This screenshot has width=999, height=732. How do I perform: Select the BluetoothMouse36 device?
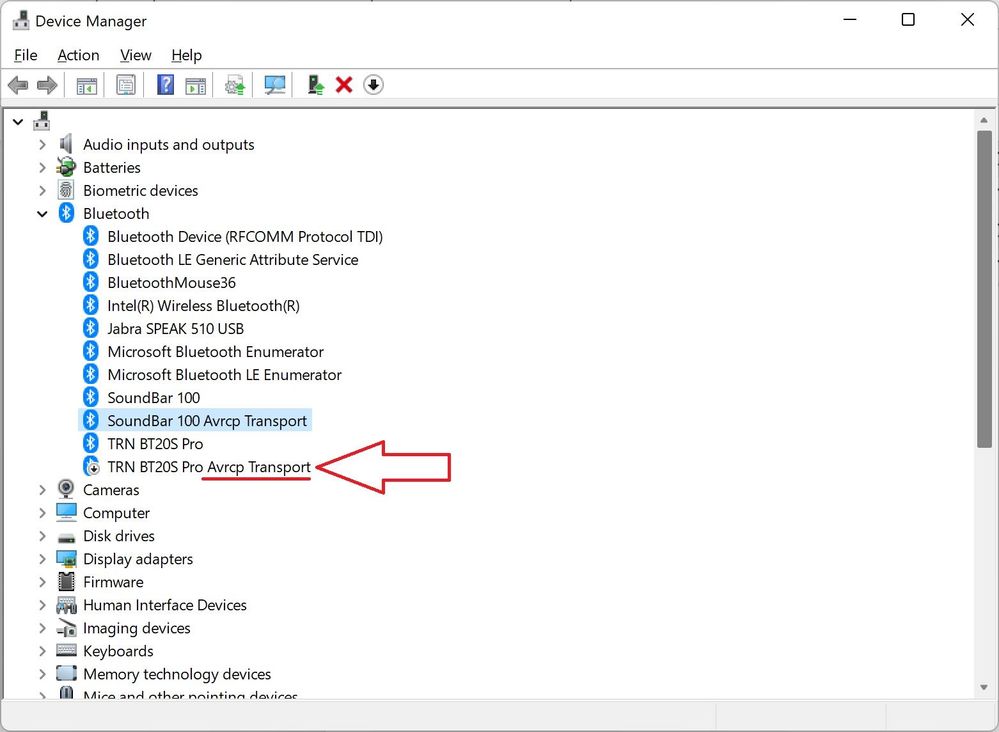[171, 282]
